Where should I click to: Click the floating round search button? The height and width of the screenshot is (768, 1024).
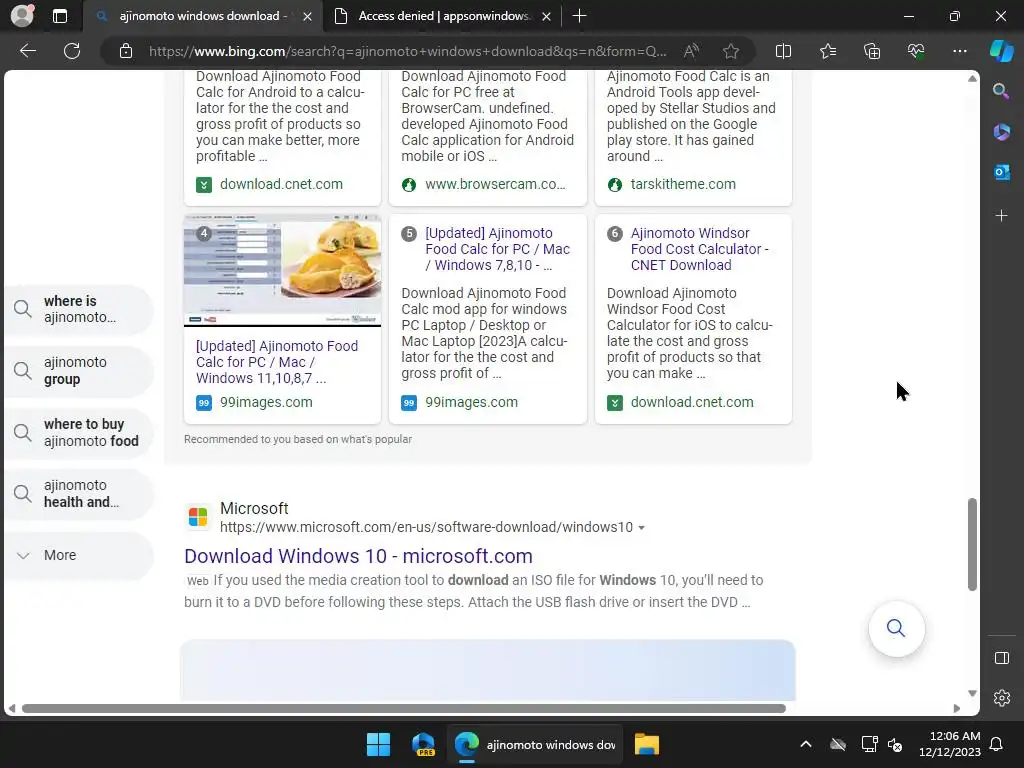coord(896,628)
